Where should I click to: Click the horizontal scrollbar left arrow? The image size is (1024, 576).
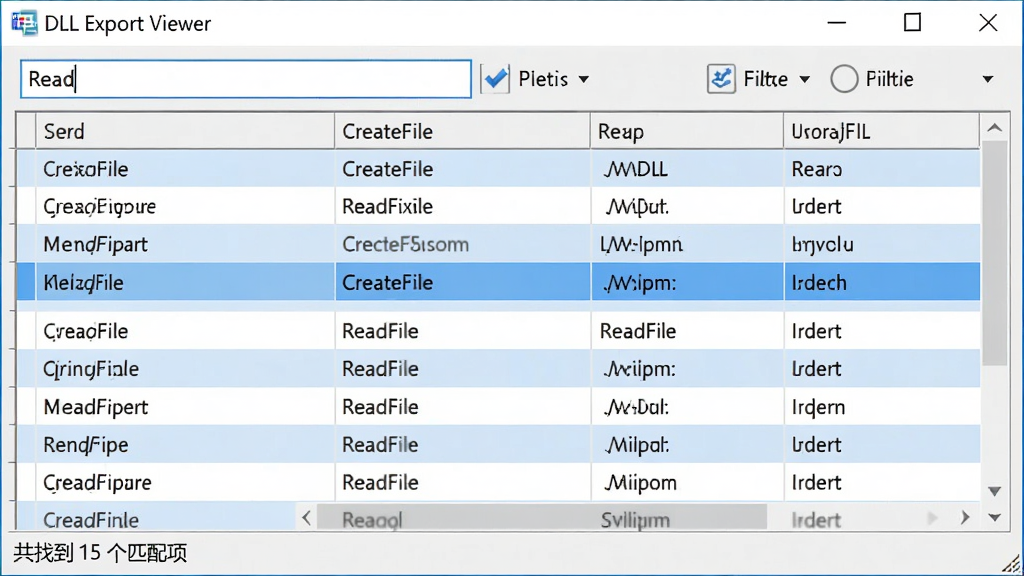[306, 519]
